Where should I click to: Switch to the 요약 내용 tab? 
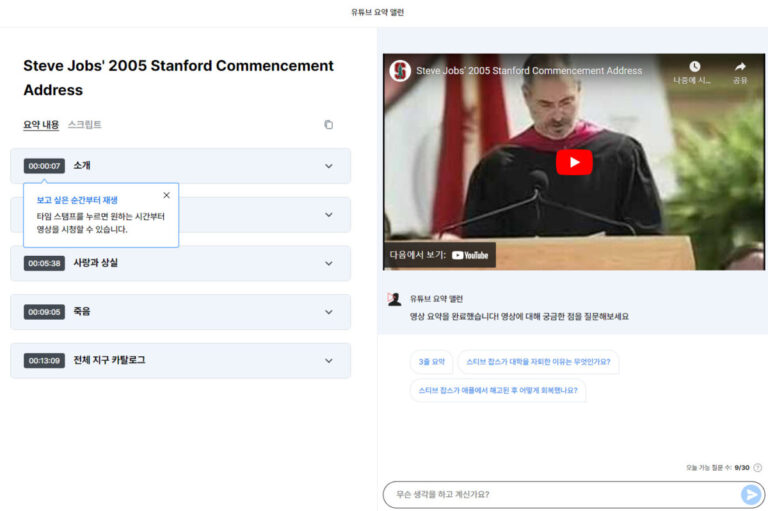41,124
